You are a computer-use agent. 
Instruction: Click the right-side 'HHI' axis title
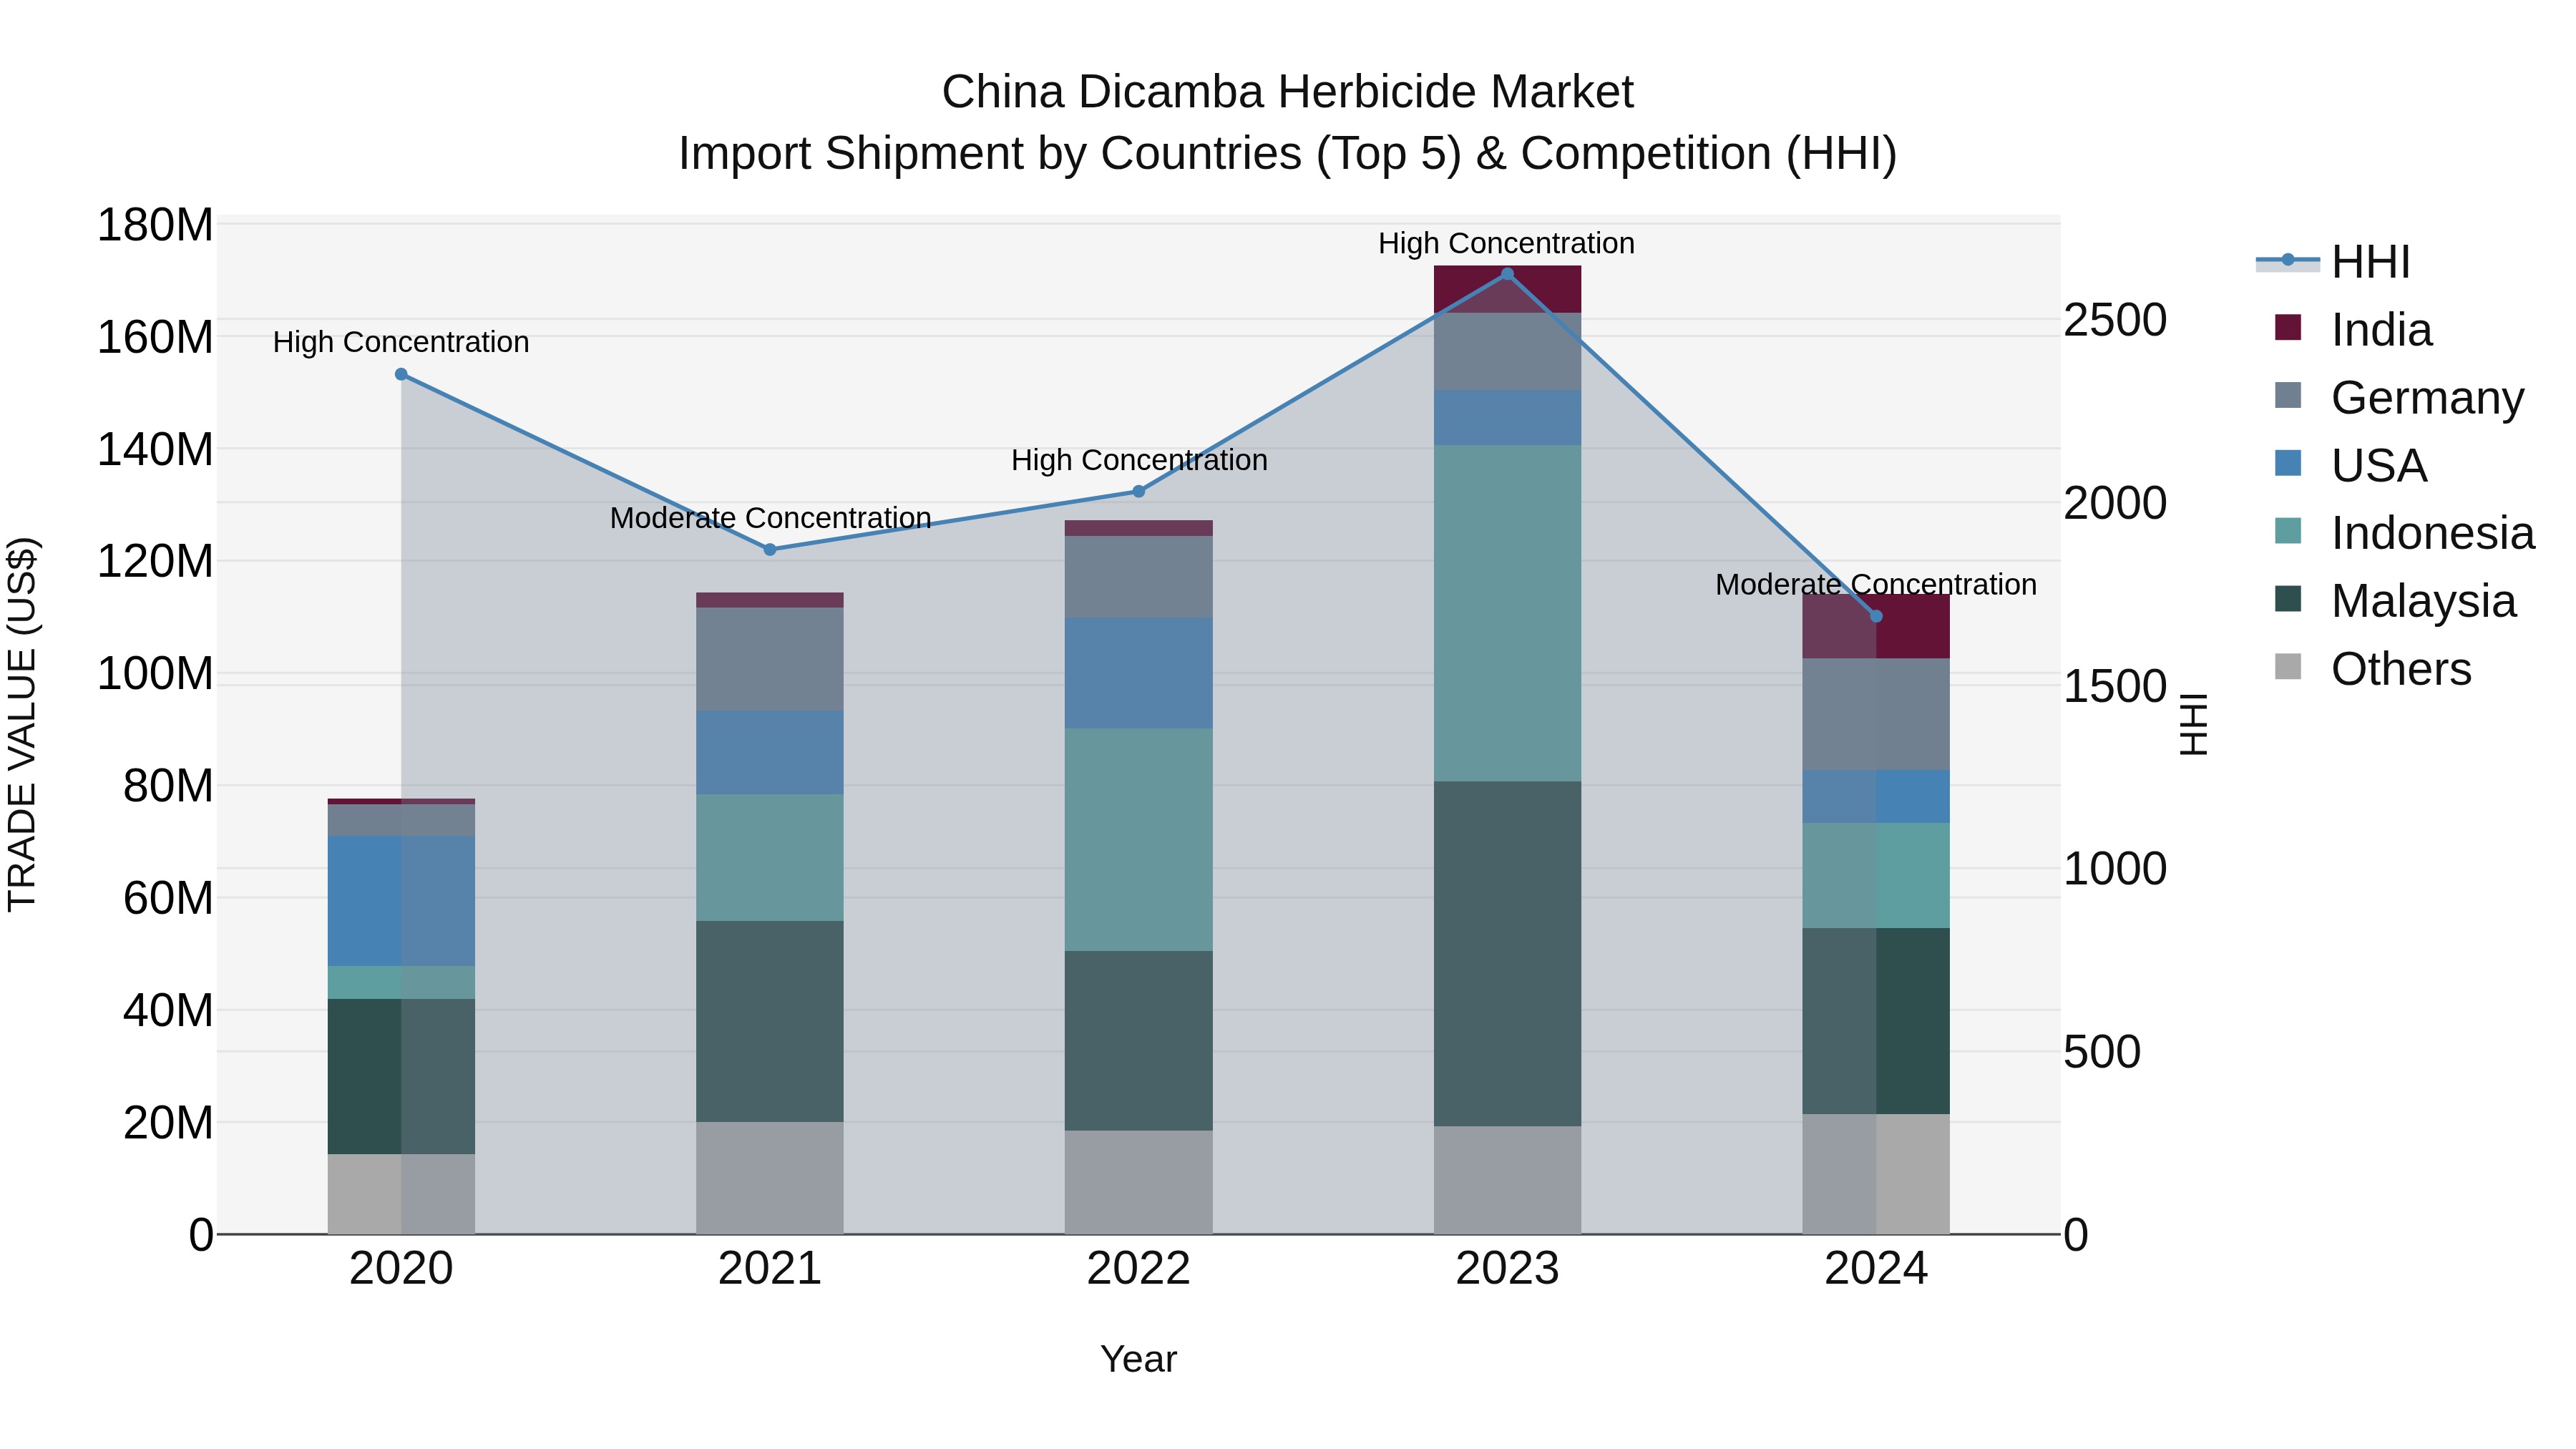click(2193, 724)
